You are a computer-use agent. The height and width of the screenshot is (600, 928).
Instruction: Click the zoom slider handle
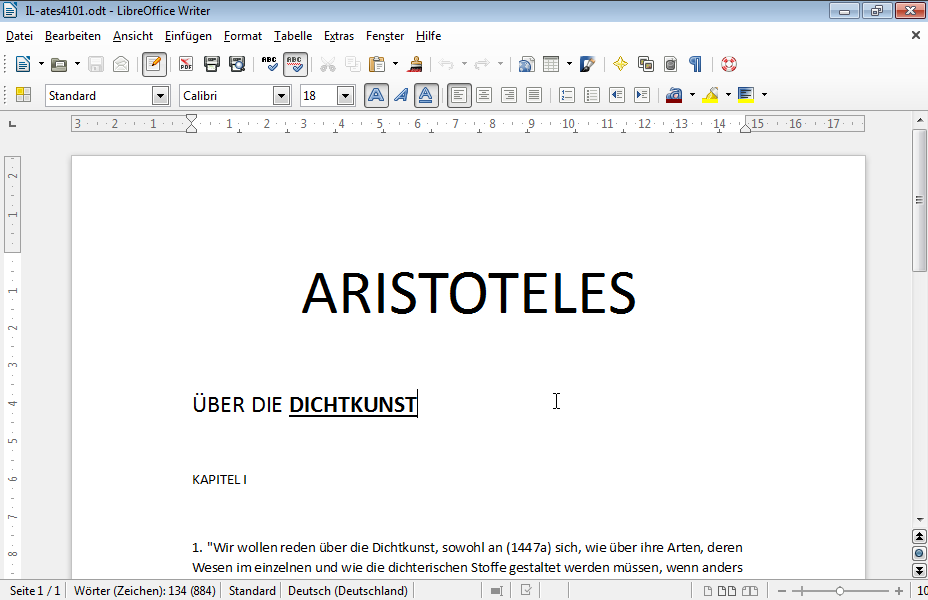pos(840,591)
